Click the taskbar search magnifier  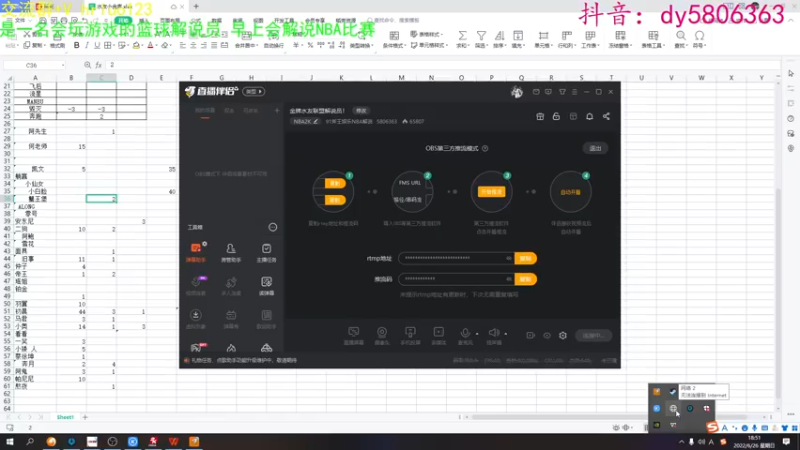coord(30,442)
